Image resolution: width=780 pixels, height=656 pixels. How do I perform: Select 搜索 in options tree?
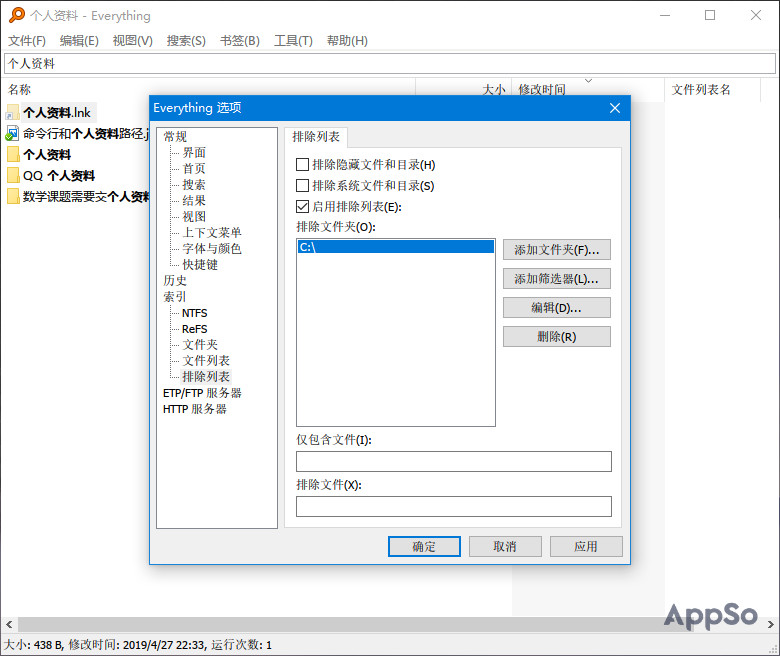point(194,185)
